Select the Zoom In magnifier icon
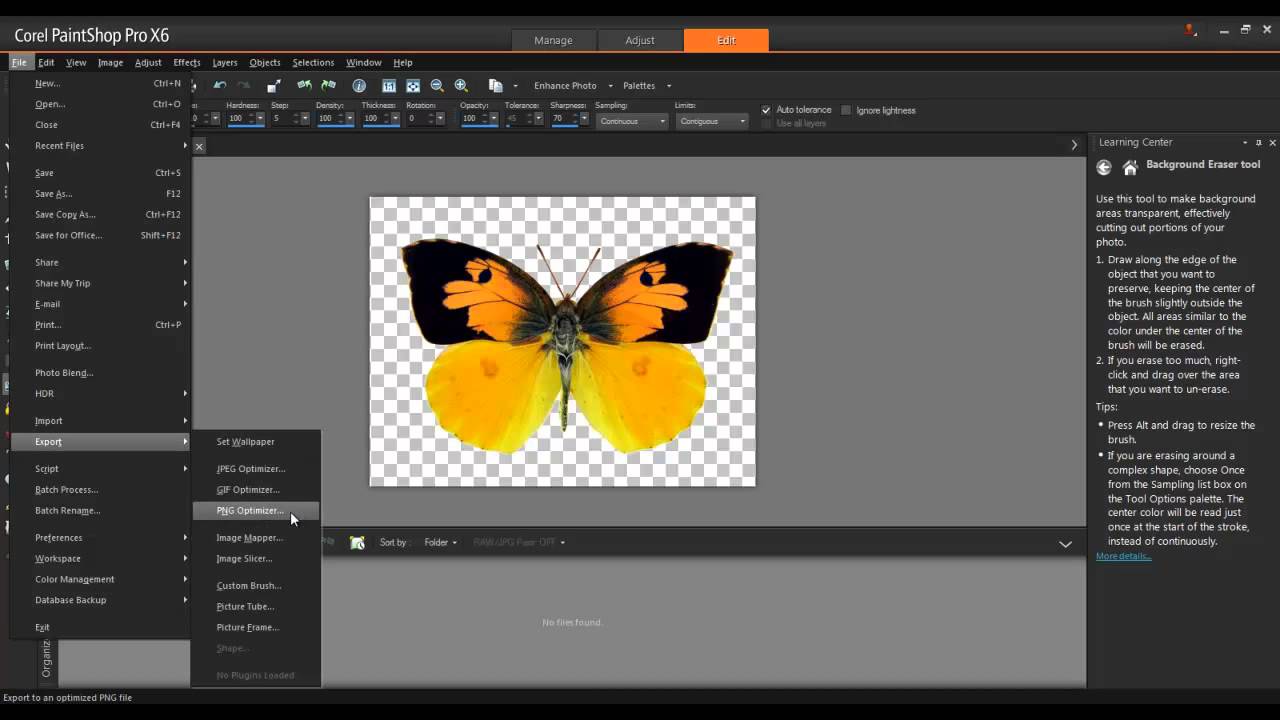 pos(462,85)
